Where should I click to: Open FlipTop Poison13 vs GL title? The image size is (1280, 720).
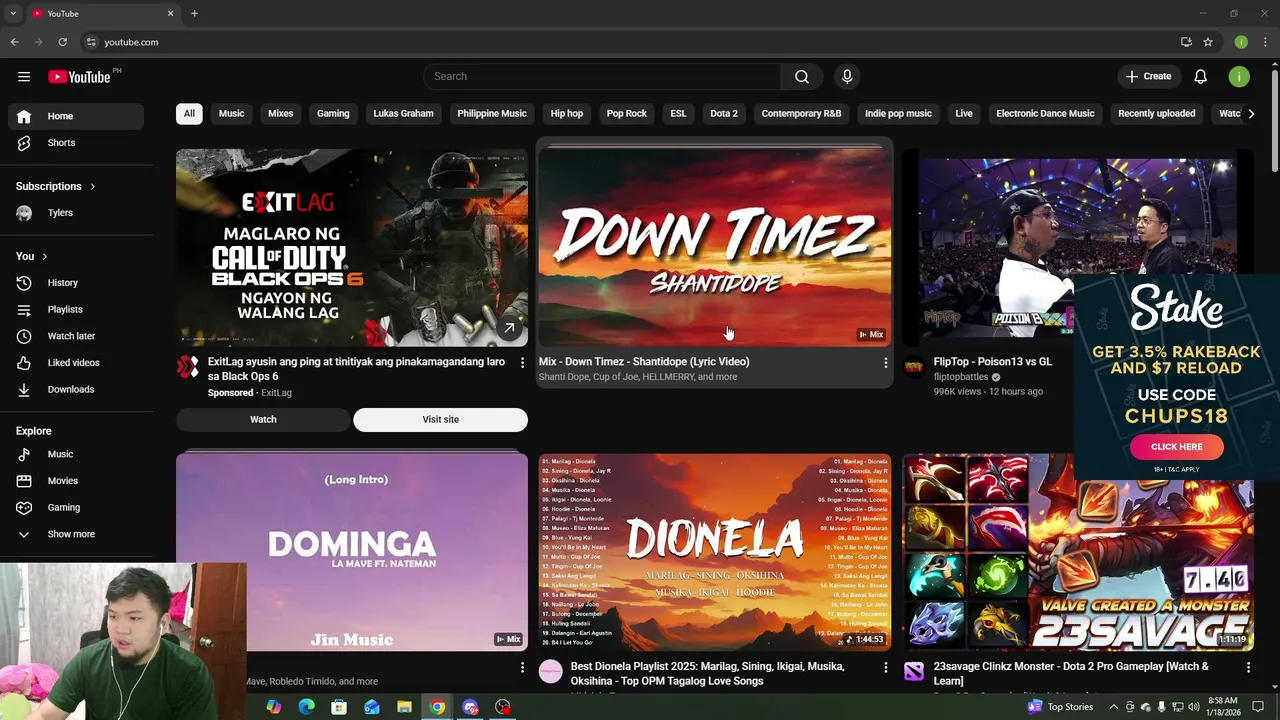click(993, 362)
